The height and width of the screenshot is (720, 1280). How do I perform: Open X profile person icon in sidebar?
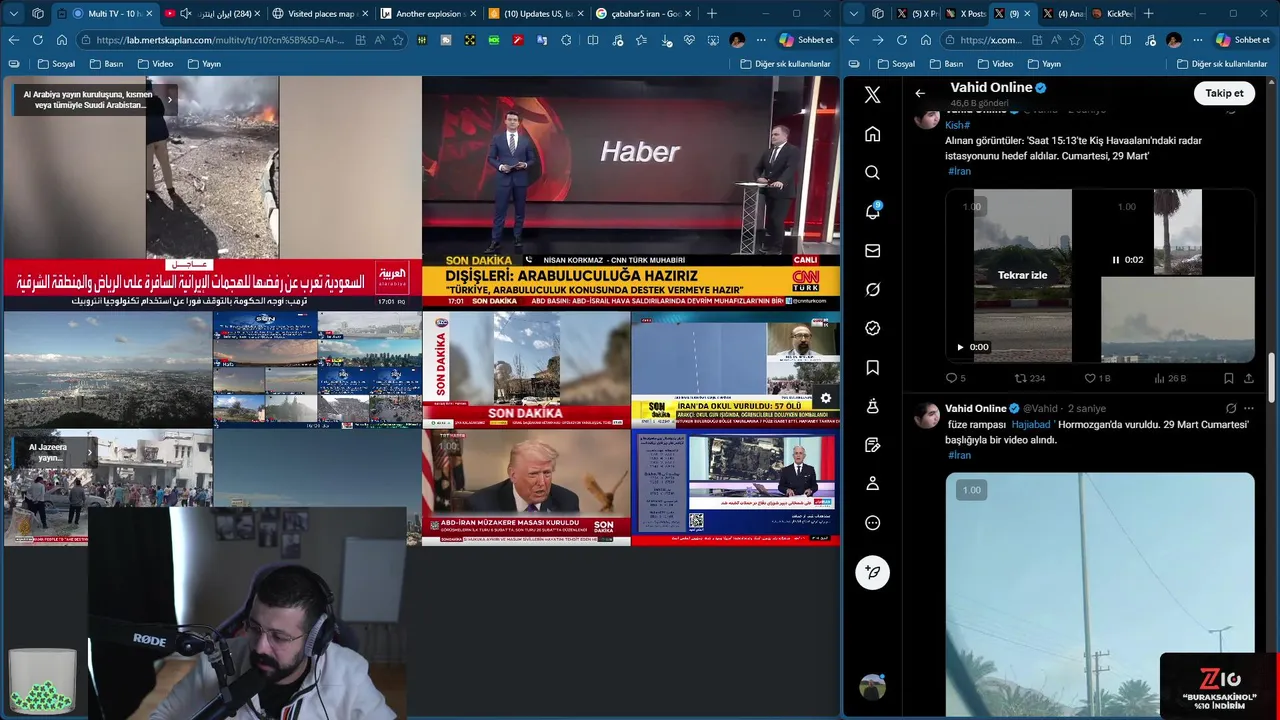pos(872,484)
